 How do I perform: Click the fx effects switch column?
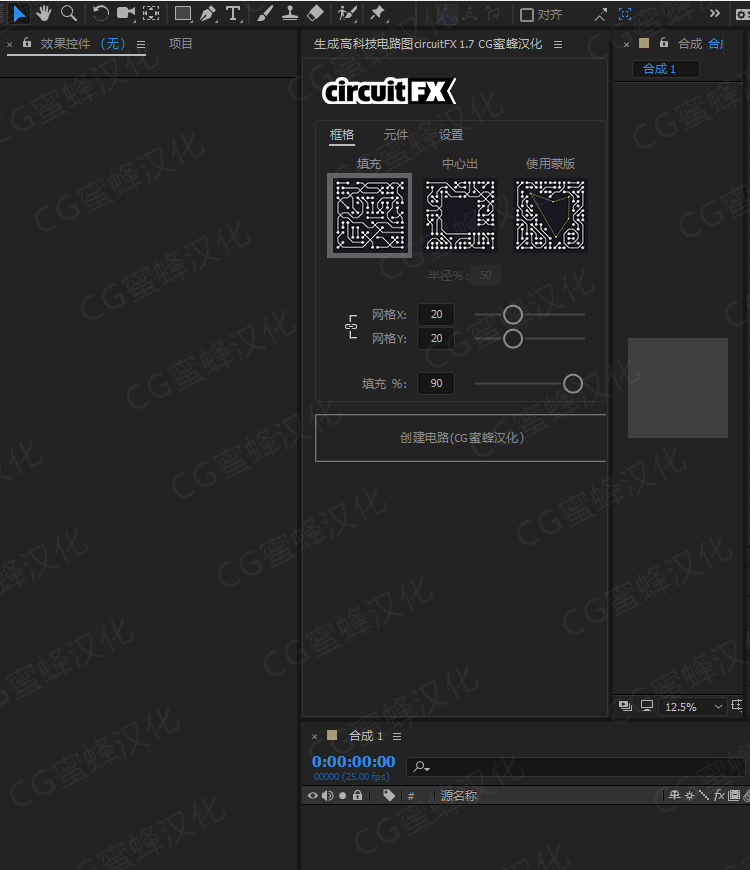719,796
